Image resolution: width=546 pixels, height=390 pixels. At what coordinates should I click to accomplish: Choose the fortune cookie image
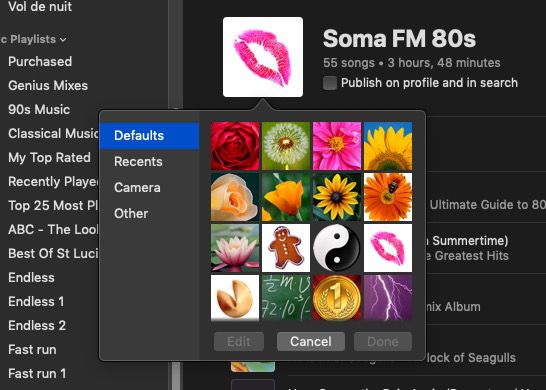(x=235, y=298)
